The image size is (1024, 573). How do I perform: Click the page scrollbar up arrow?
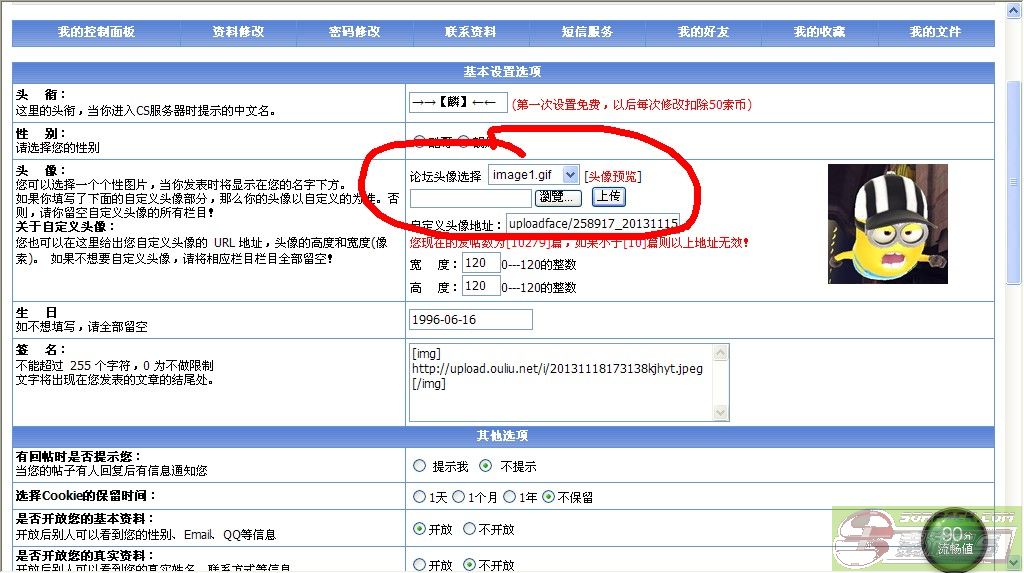(1014, 9)
